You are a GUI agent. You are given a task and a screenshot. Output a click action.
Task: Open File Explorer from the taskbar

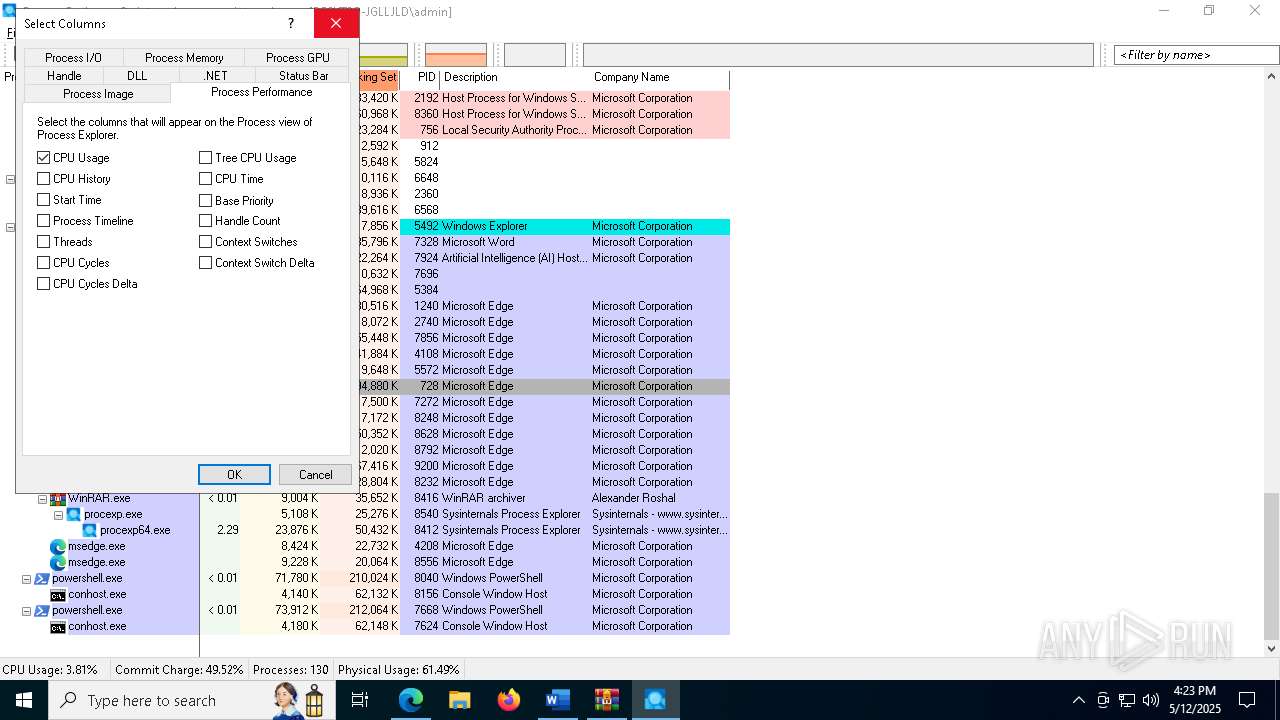pyautogui.click(x=459, y=700)
